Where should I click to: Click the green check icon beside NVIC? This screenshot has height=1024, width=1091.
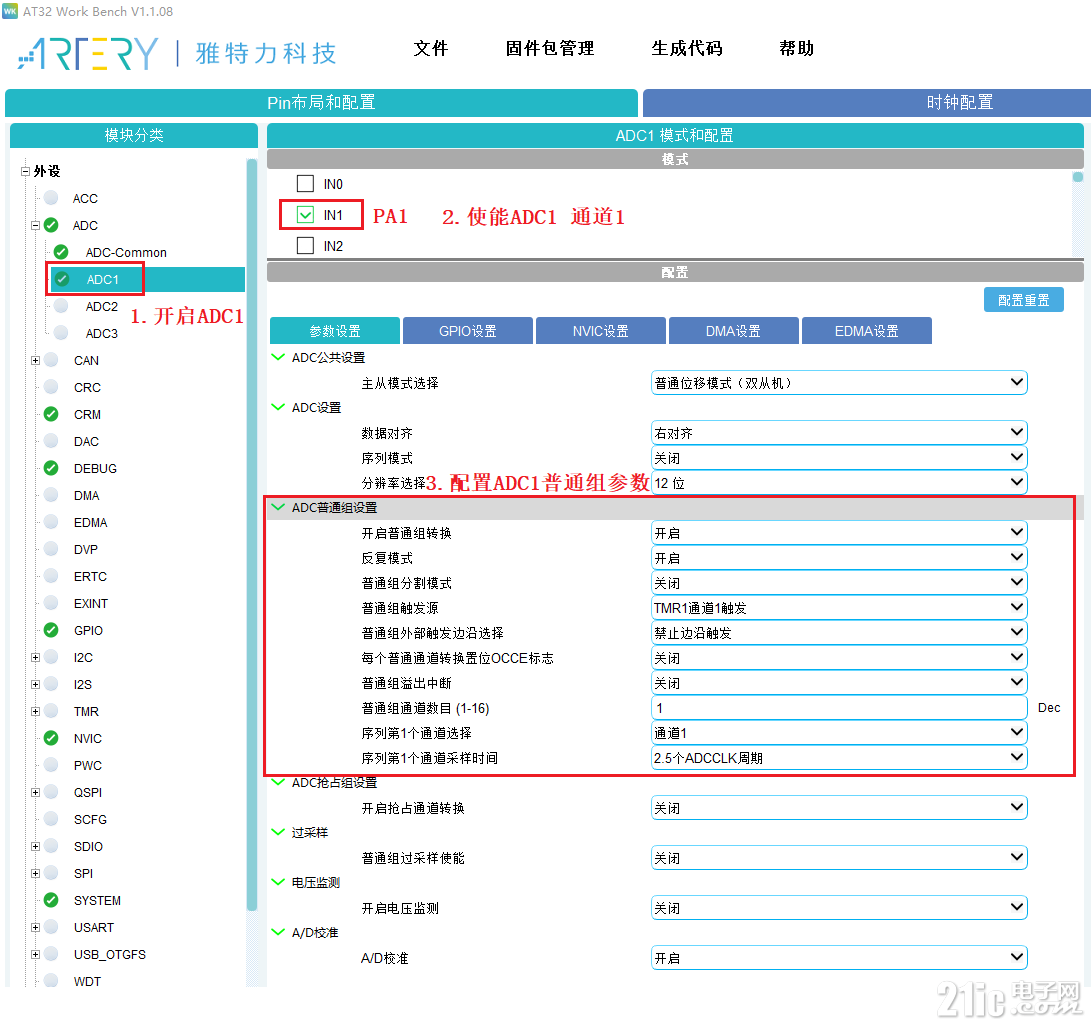pos(51,738)
